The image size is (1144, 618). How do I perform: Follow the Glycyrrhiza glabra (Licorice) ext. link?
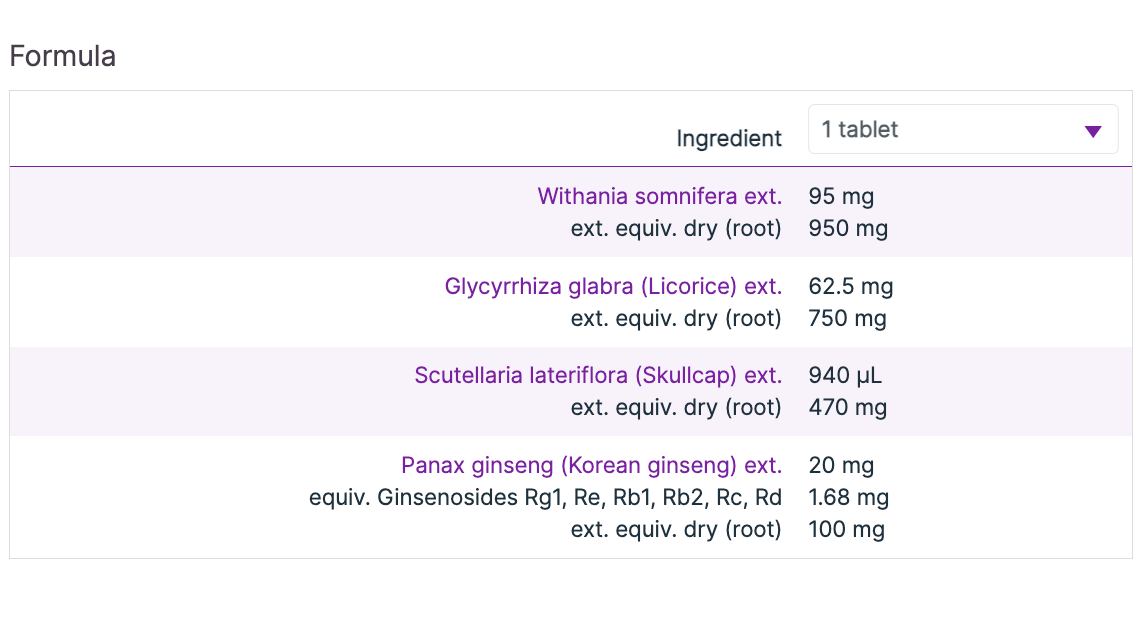[613, 287]
